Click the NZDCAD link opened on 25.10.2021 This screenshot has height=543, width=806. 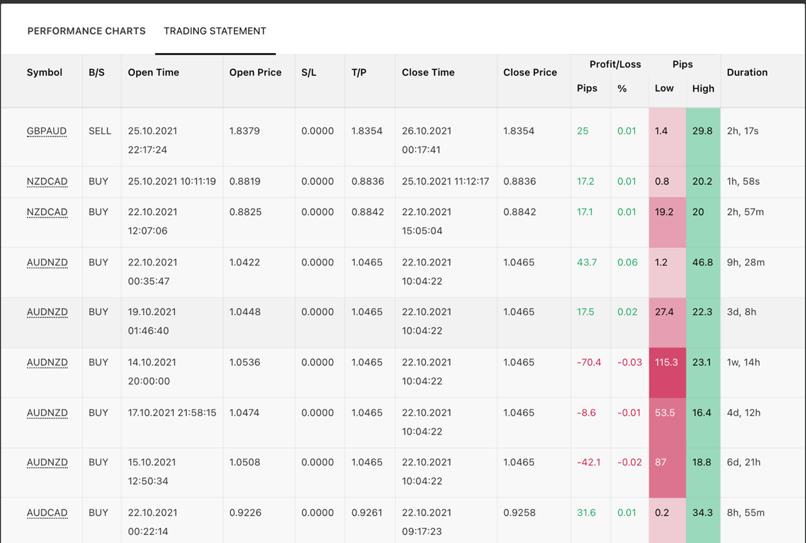point(47,182)
